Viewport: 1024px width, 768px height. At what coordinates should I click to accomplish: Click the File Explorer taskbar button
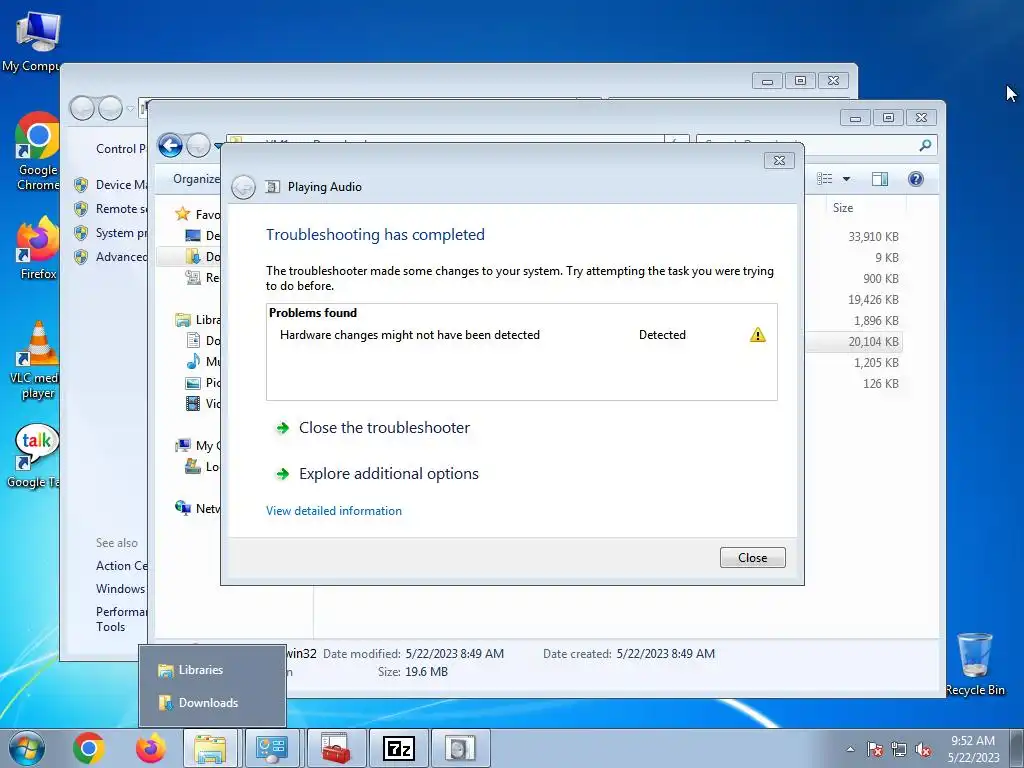[211, 748]
